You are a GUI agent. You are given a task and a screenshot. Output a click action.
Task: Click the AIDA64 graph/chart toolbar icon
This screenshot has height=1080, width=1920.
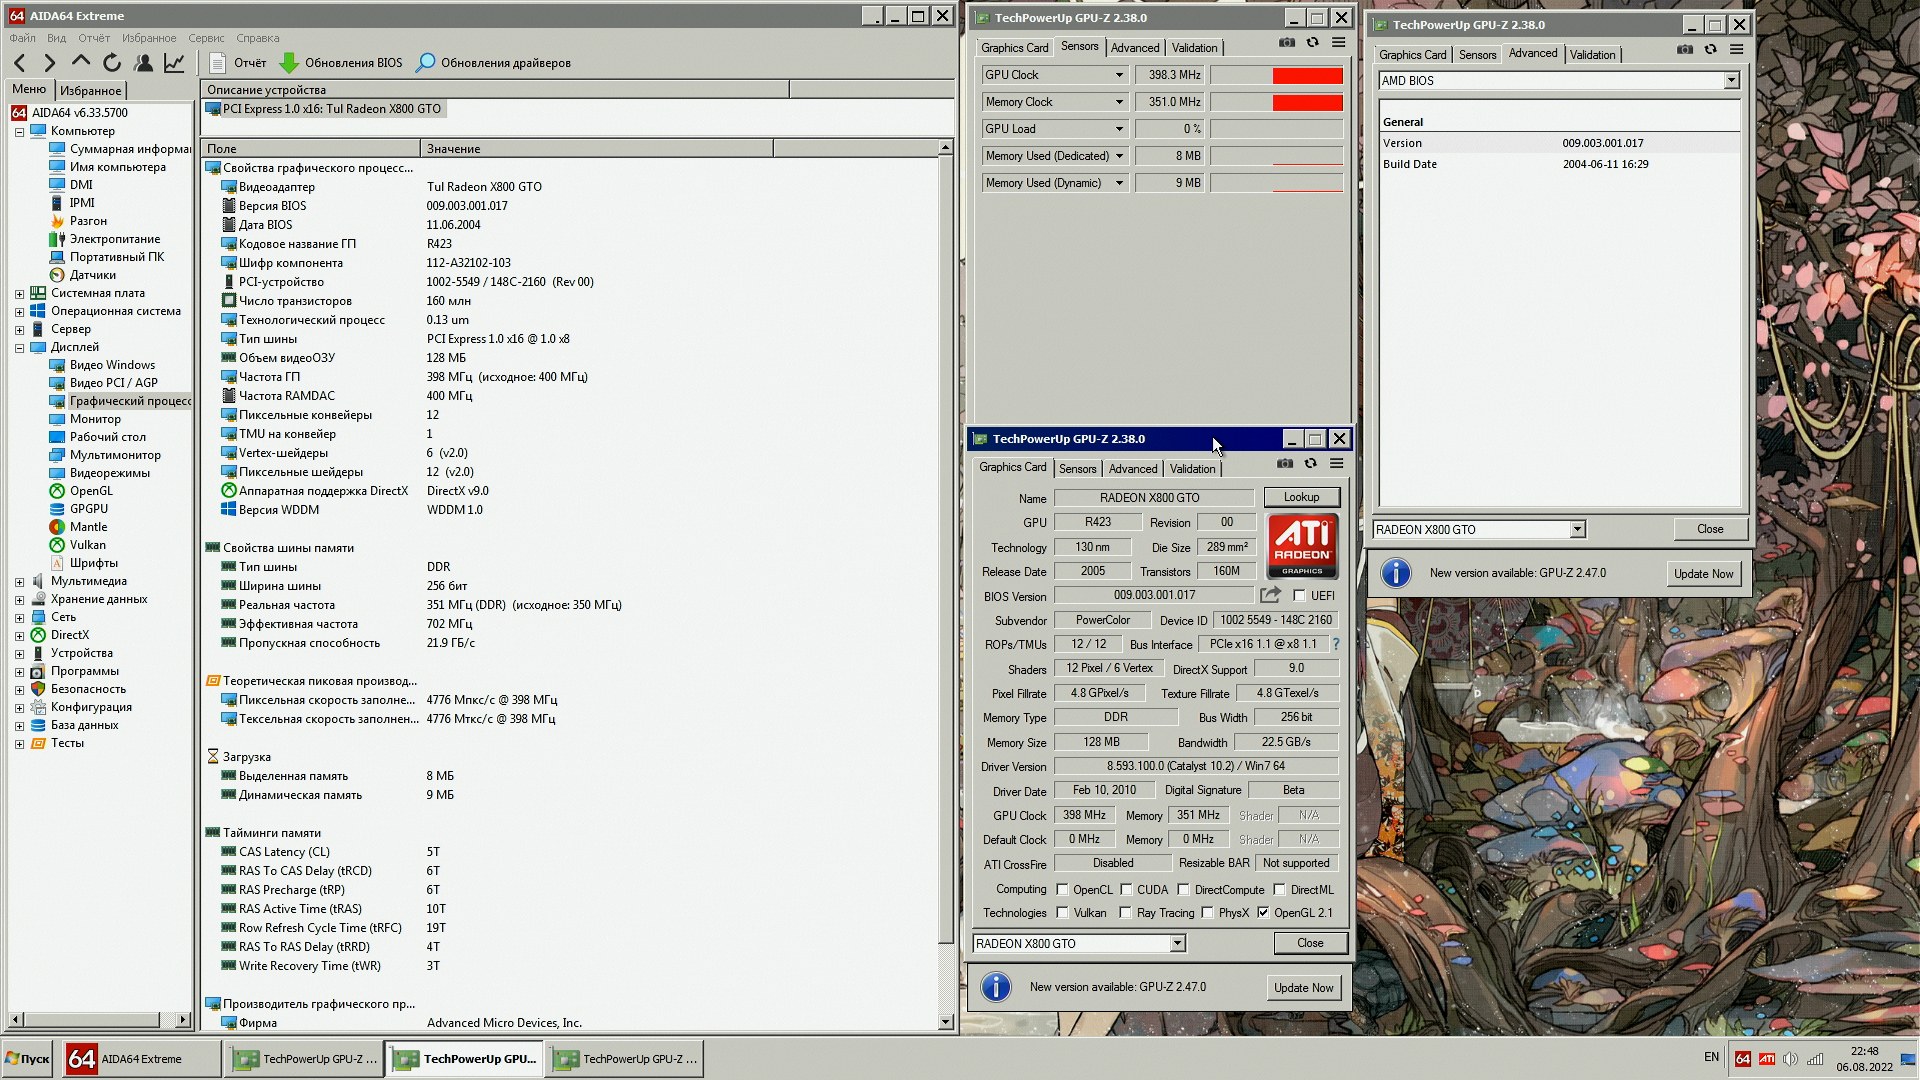point(174,63)
